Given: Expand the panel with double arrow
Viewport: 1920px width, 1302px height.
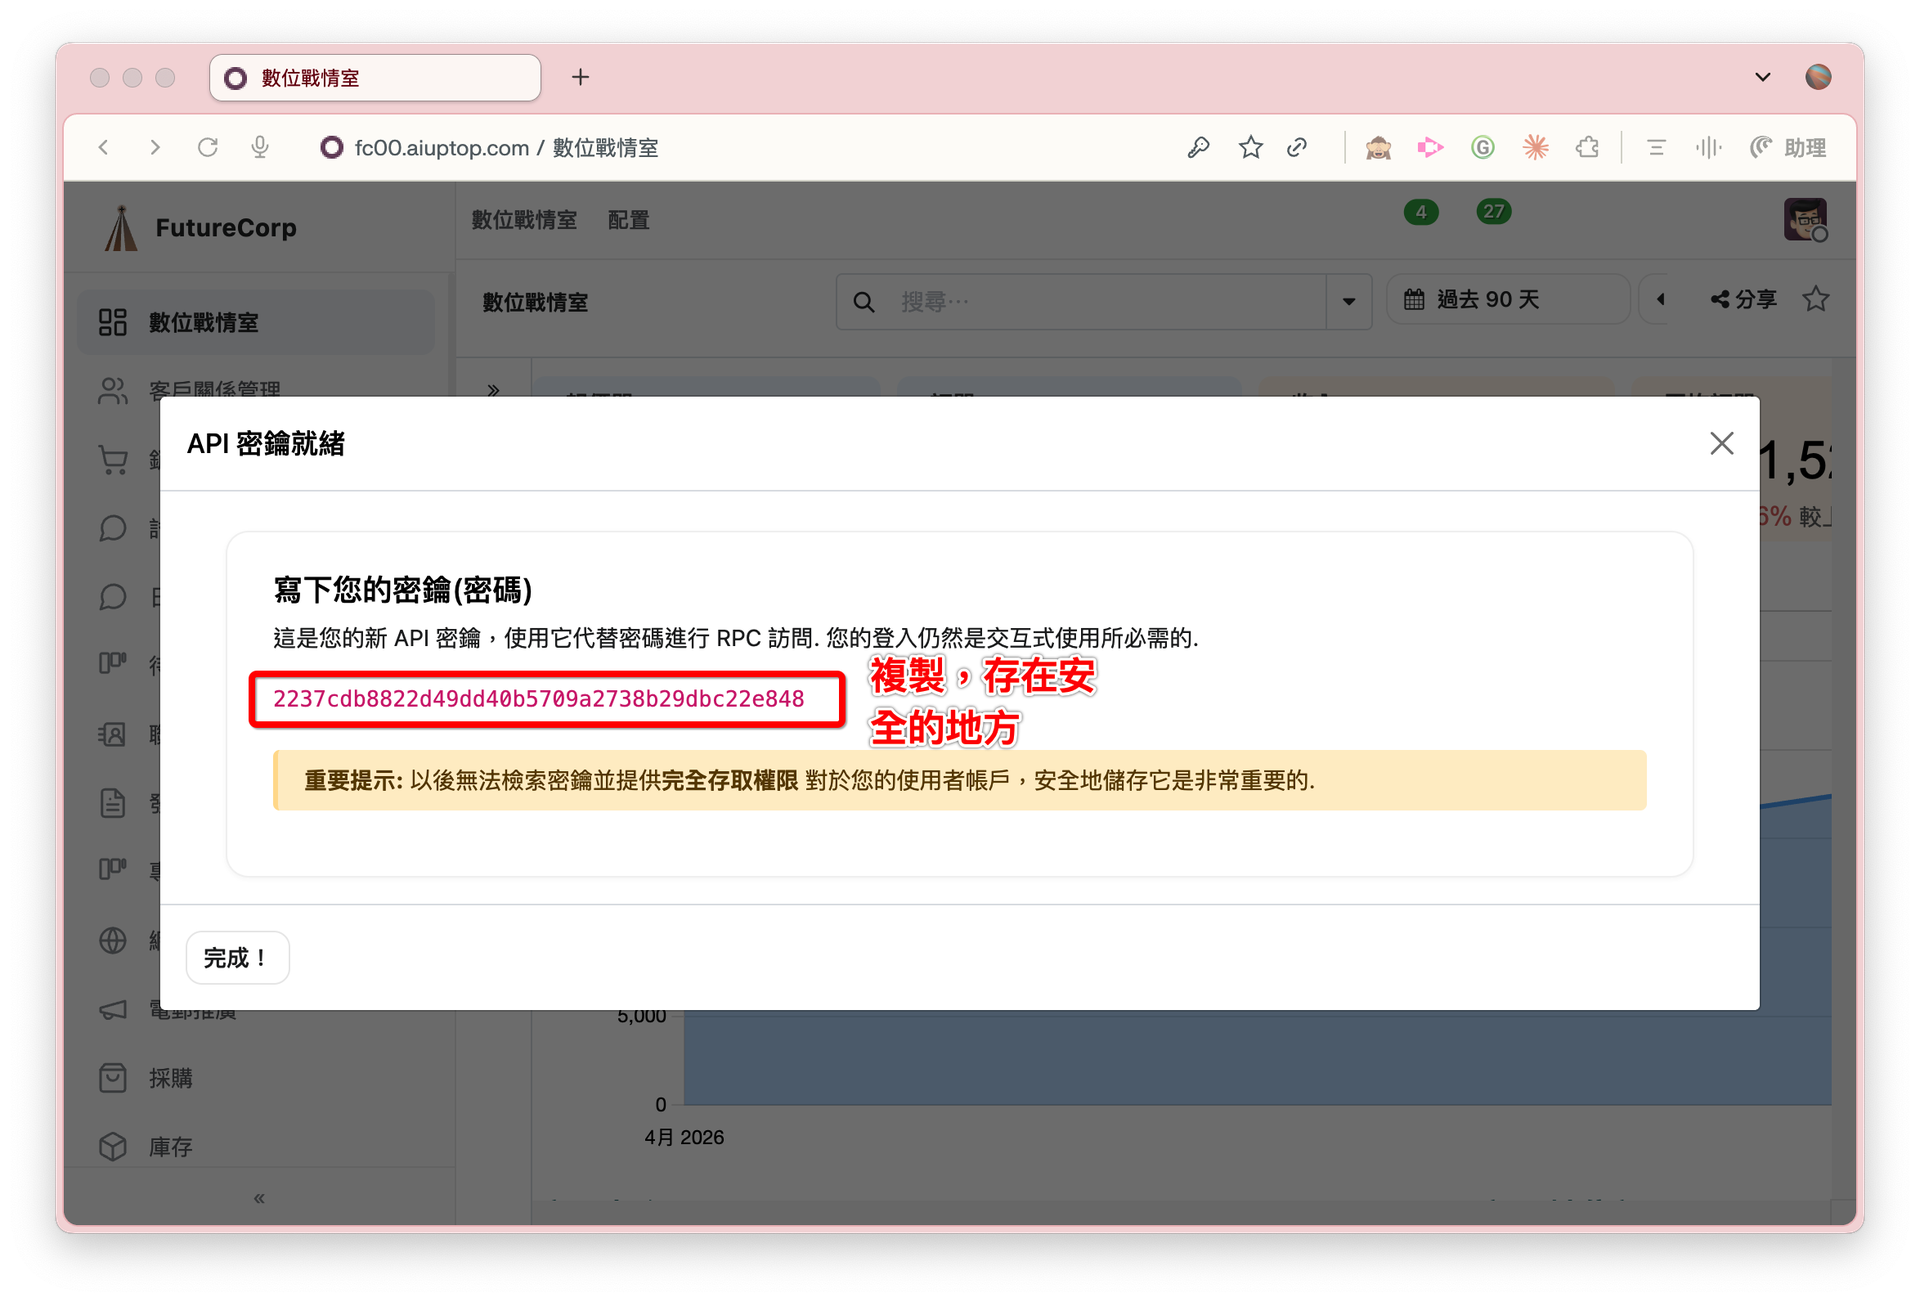Looking at the screenshot, I should click(x=493, y=390).
